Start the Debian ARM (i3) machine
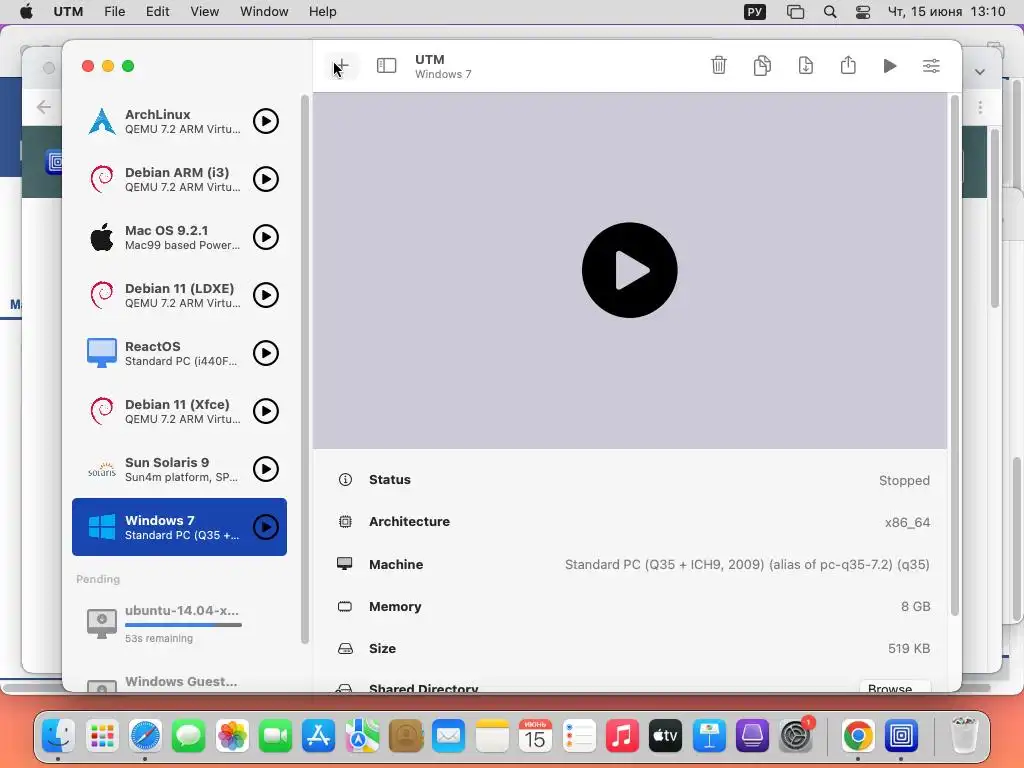This screenshot has width=1024, height=768. coord(266,179)
